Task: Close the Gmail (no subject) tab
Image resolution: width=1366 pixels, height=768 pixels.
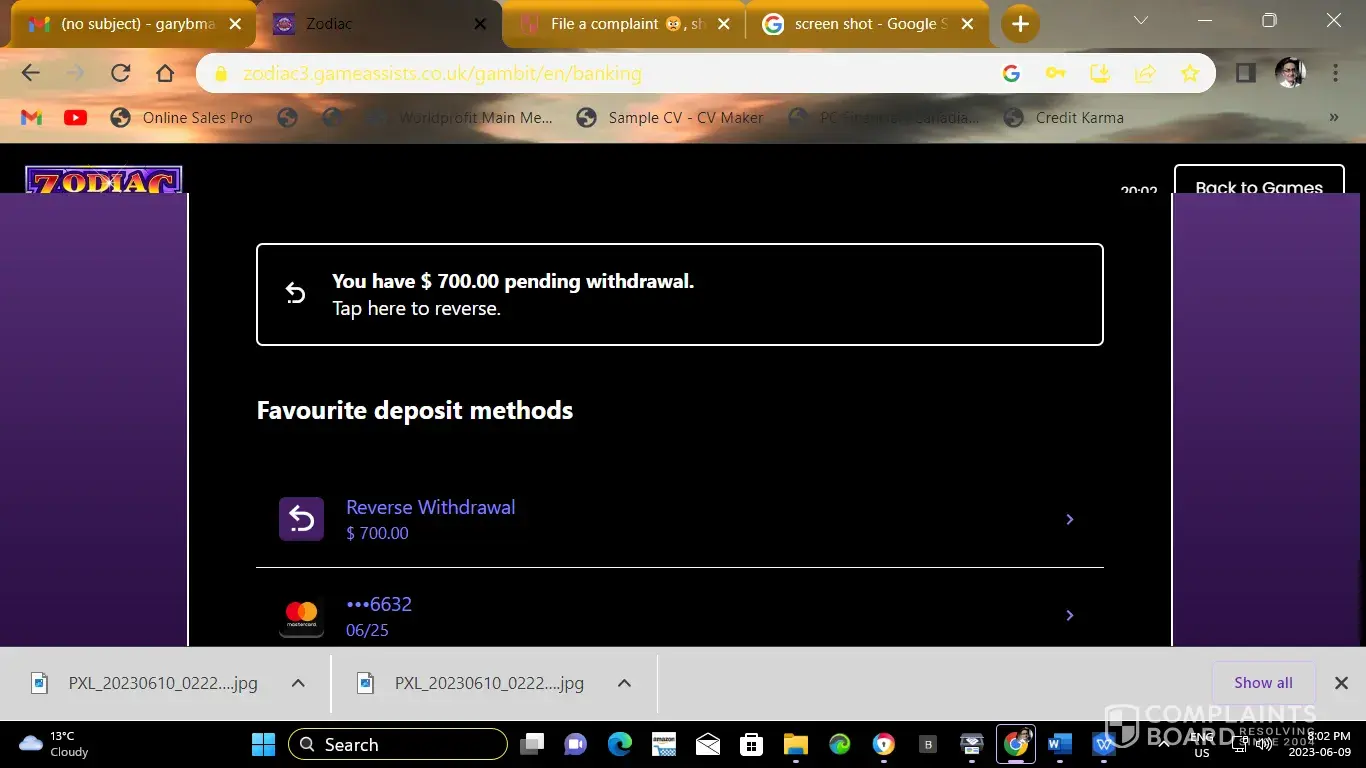Action: [x=235, y=24]
